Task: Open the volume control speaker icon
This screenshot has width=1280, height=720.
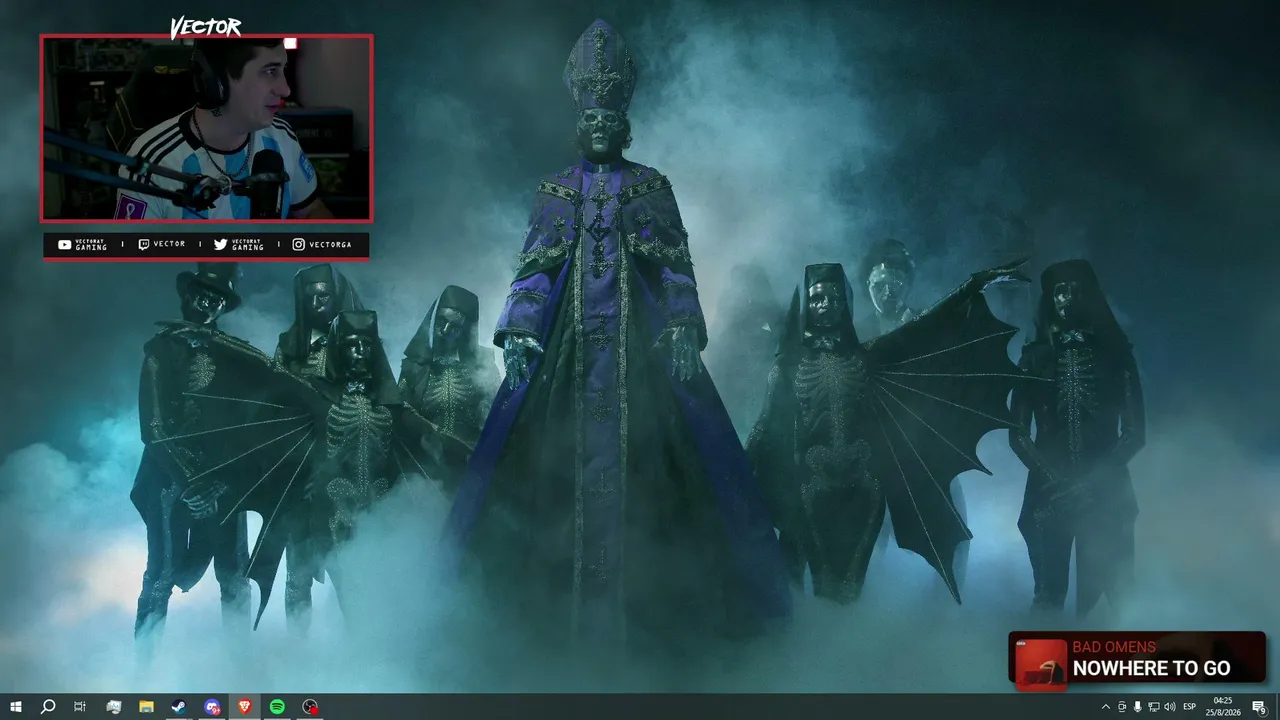Action: [1170, 707]
